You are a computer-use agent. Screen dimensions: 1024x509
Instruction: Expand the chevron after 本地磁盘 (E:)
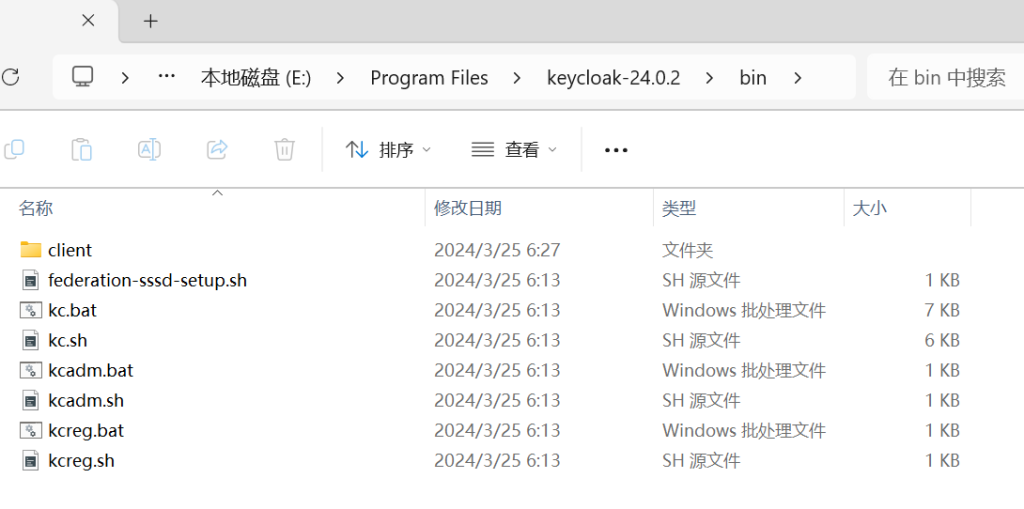(x=340, y=78)
